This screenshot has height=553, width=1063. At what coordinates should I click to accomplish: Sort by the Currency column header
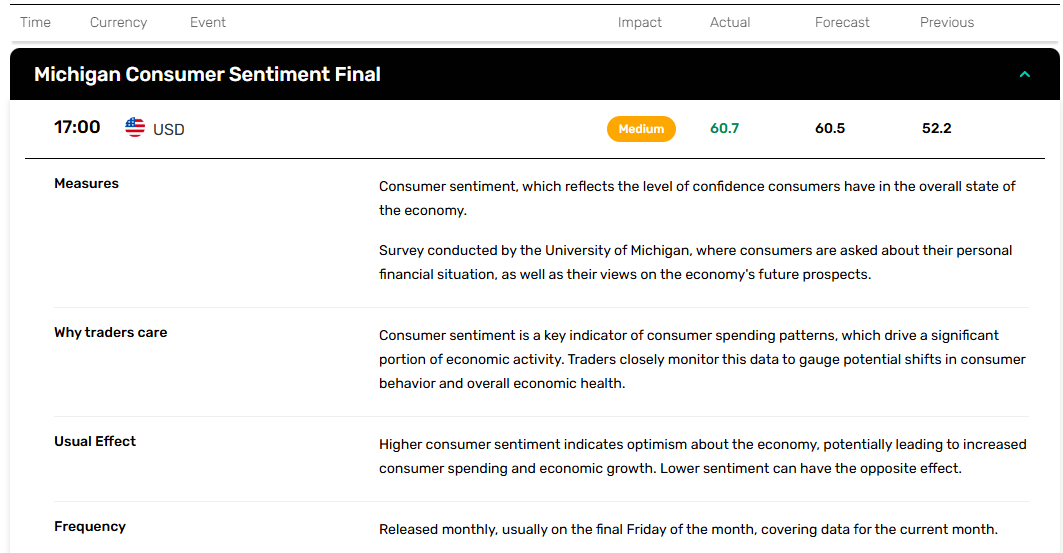[x=119, y=22]
